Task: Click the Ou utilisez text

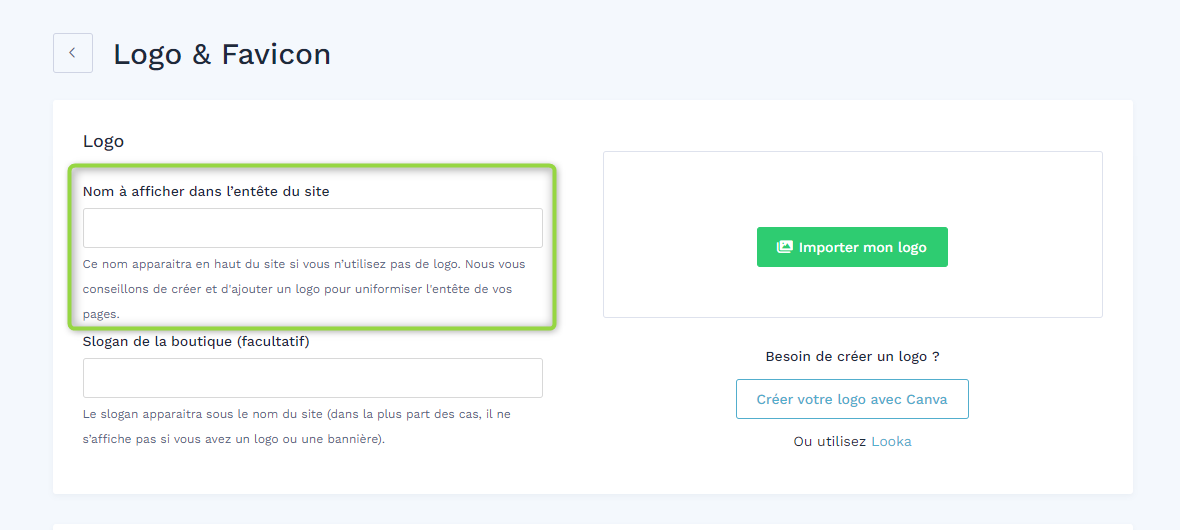Action: pyautogui.click(x=830, y=442)
